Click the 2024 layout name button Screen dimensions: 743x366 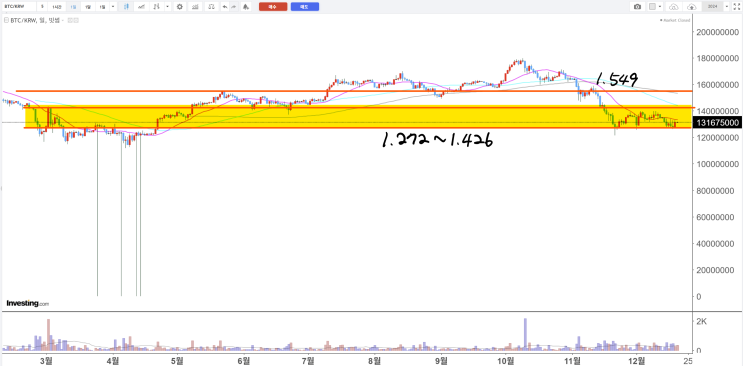(x=712, y=7)
